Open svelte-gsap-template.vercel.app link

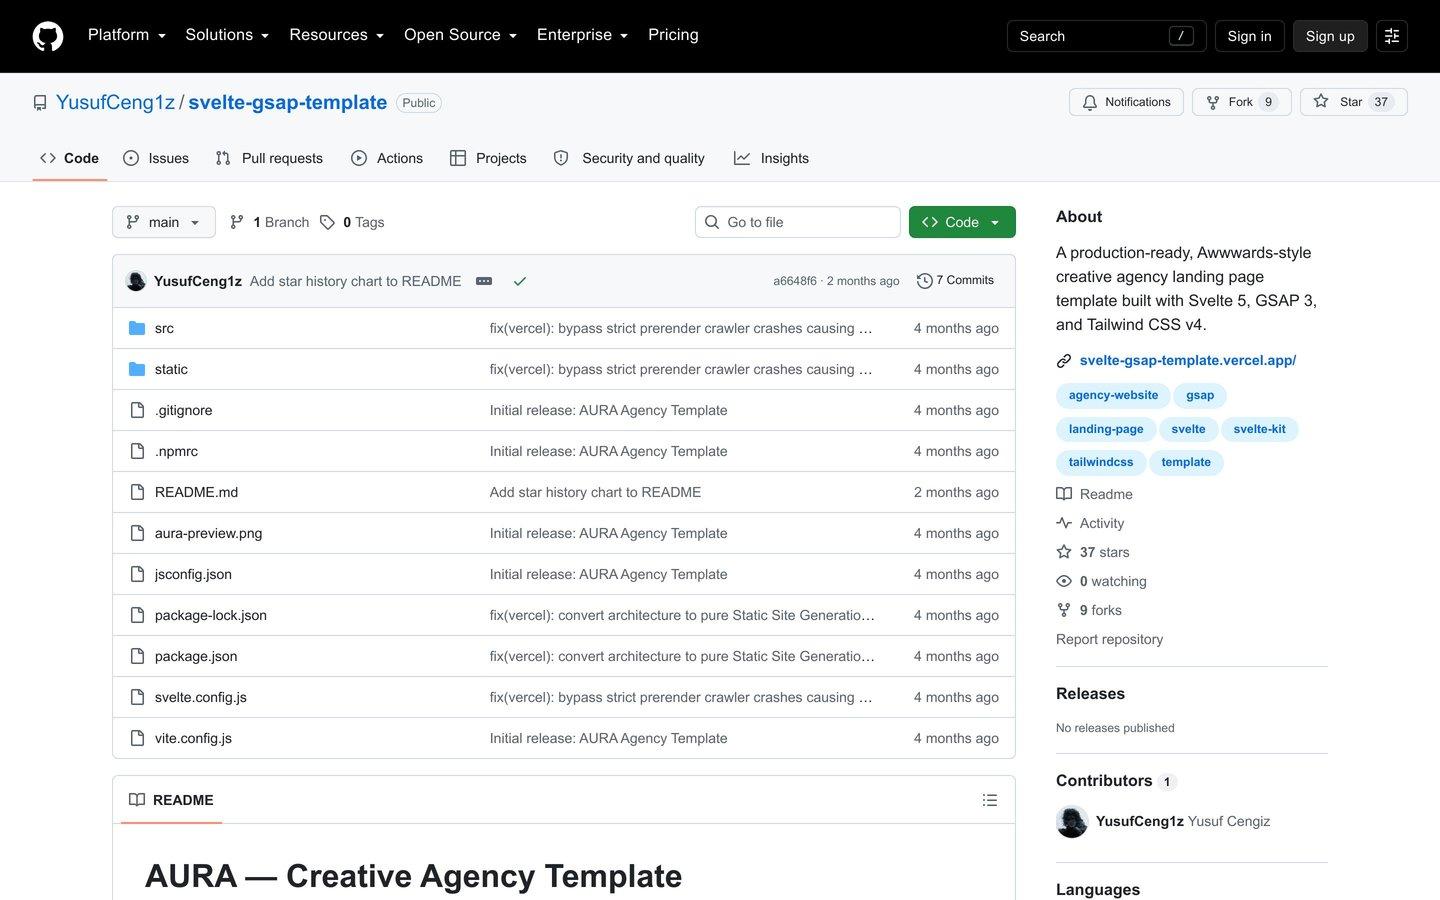tap(1188, 360)
